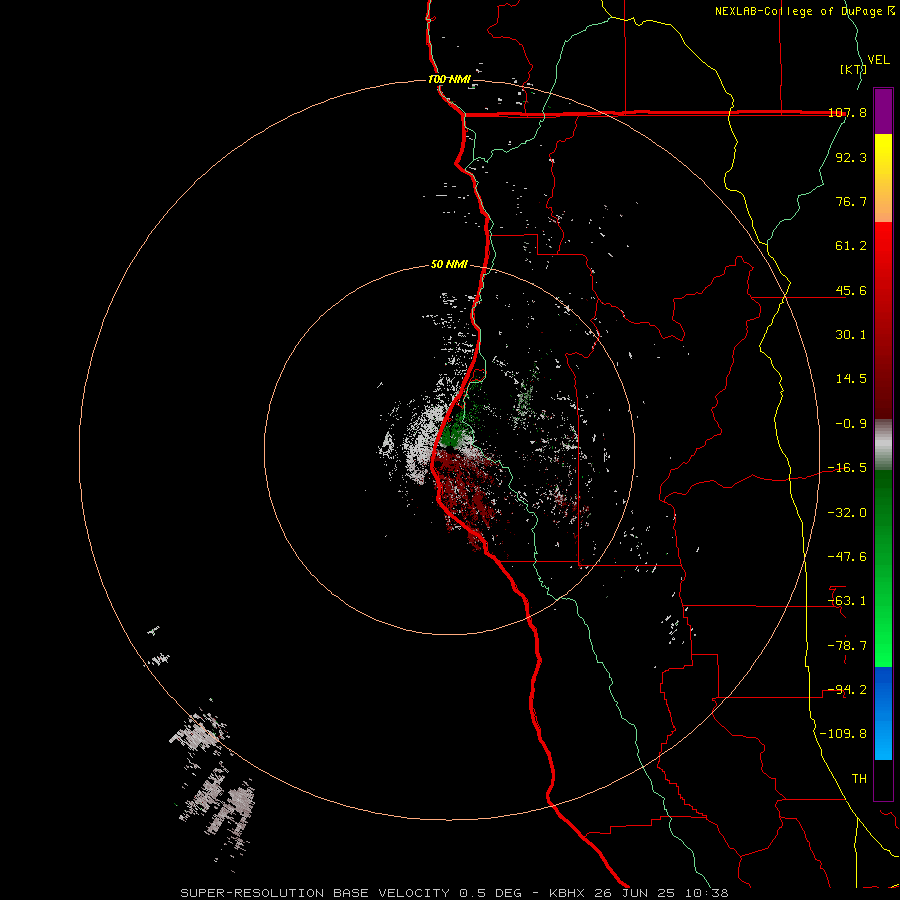900x900 pixels.
Task: Click the TH legend label
Action: (859, 779)
